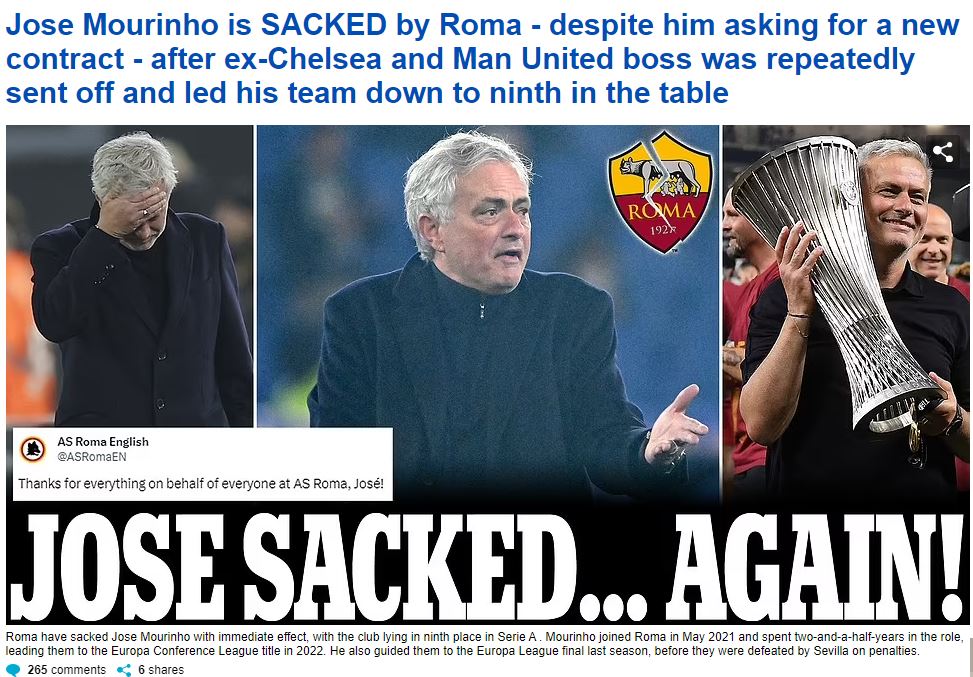The width and height of the screenshot is (973, 677).
Task: Click the AS Roma English account name
Action: pyautogui.click(x=103, y=442)
